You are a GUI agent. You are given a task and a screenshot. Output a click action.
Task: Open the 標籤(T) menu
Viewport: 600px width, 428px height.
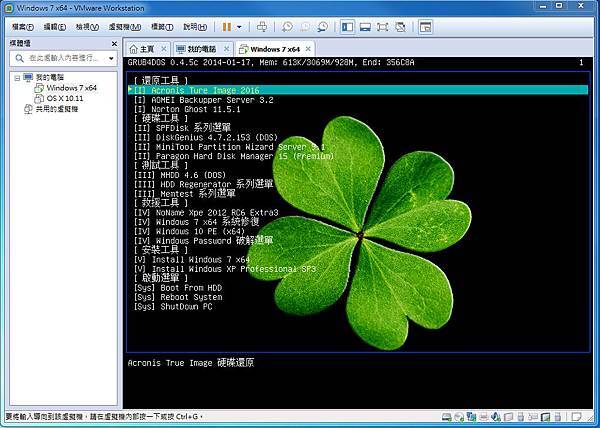click(162, 27)
